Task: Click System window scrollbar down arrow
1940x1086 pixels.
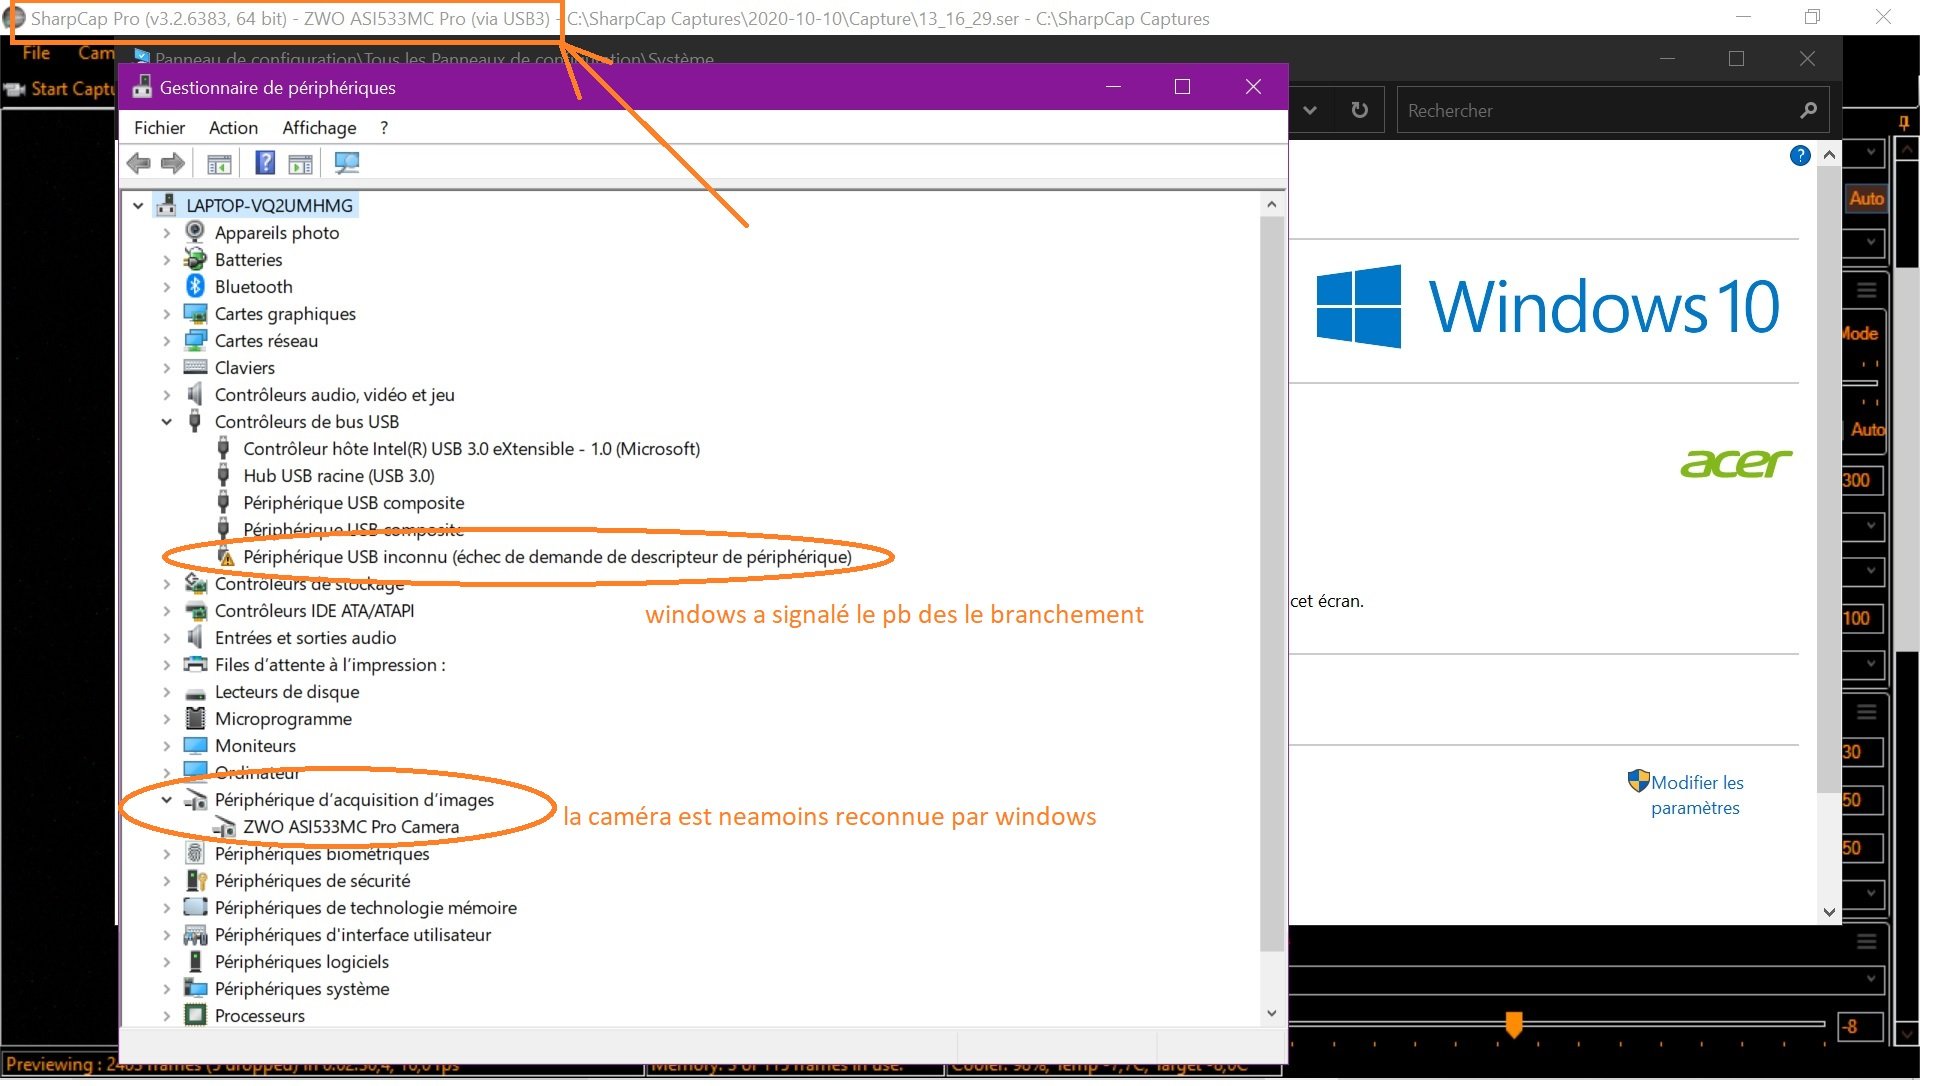Action: 1829,912
